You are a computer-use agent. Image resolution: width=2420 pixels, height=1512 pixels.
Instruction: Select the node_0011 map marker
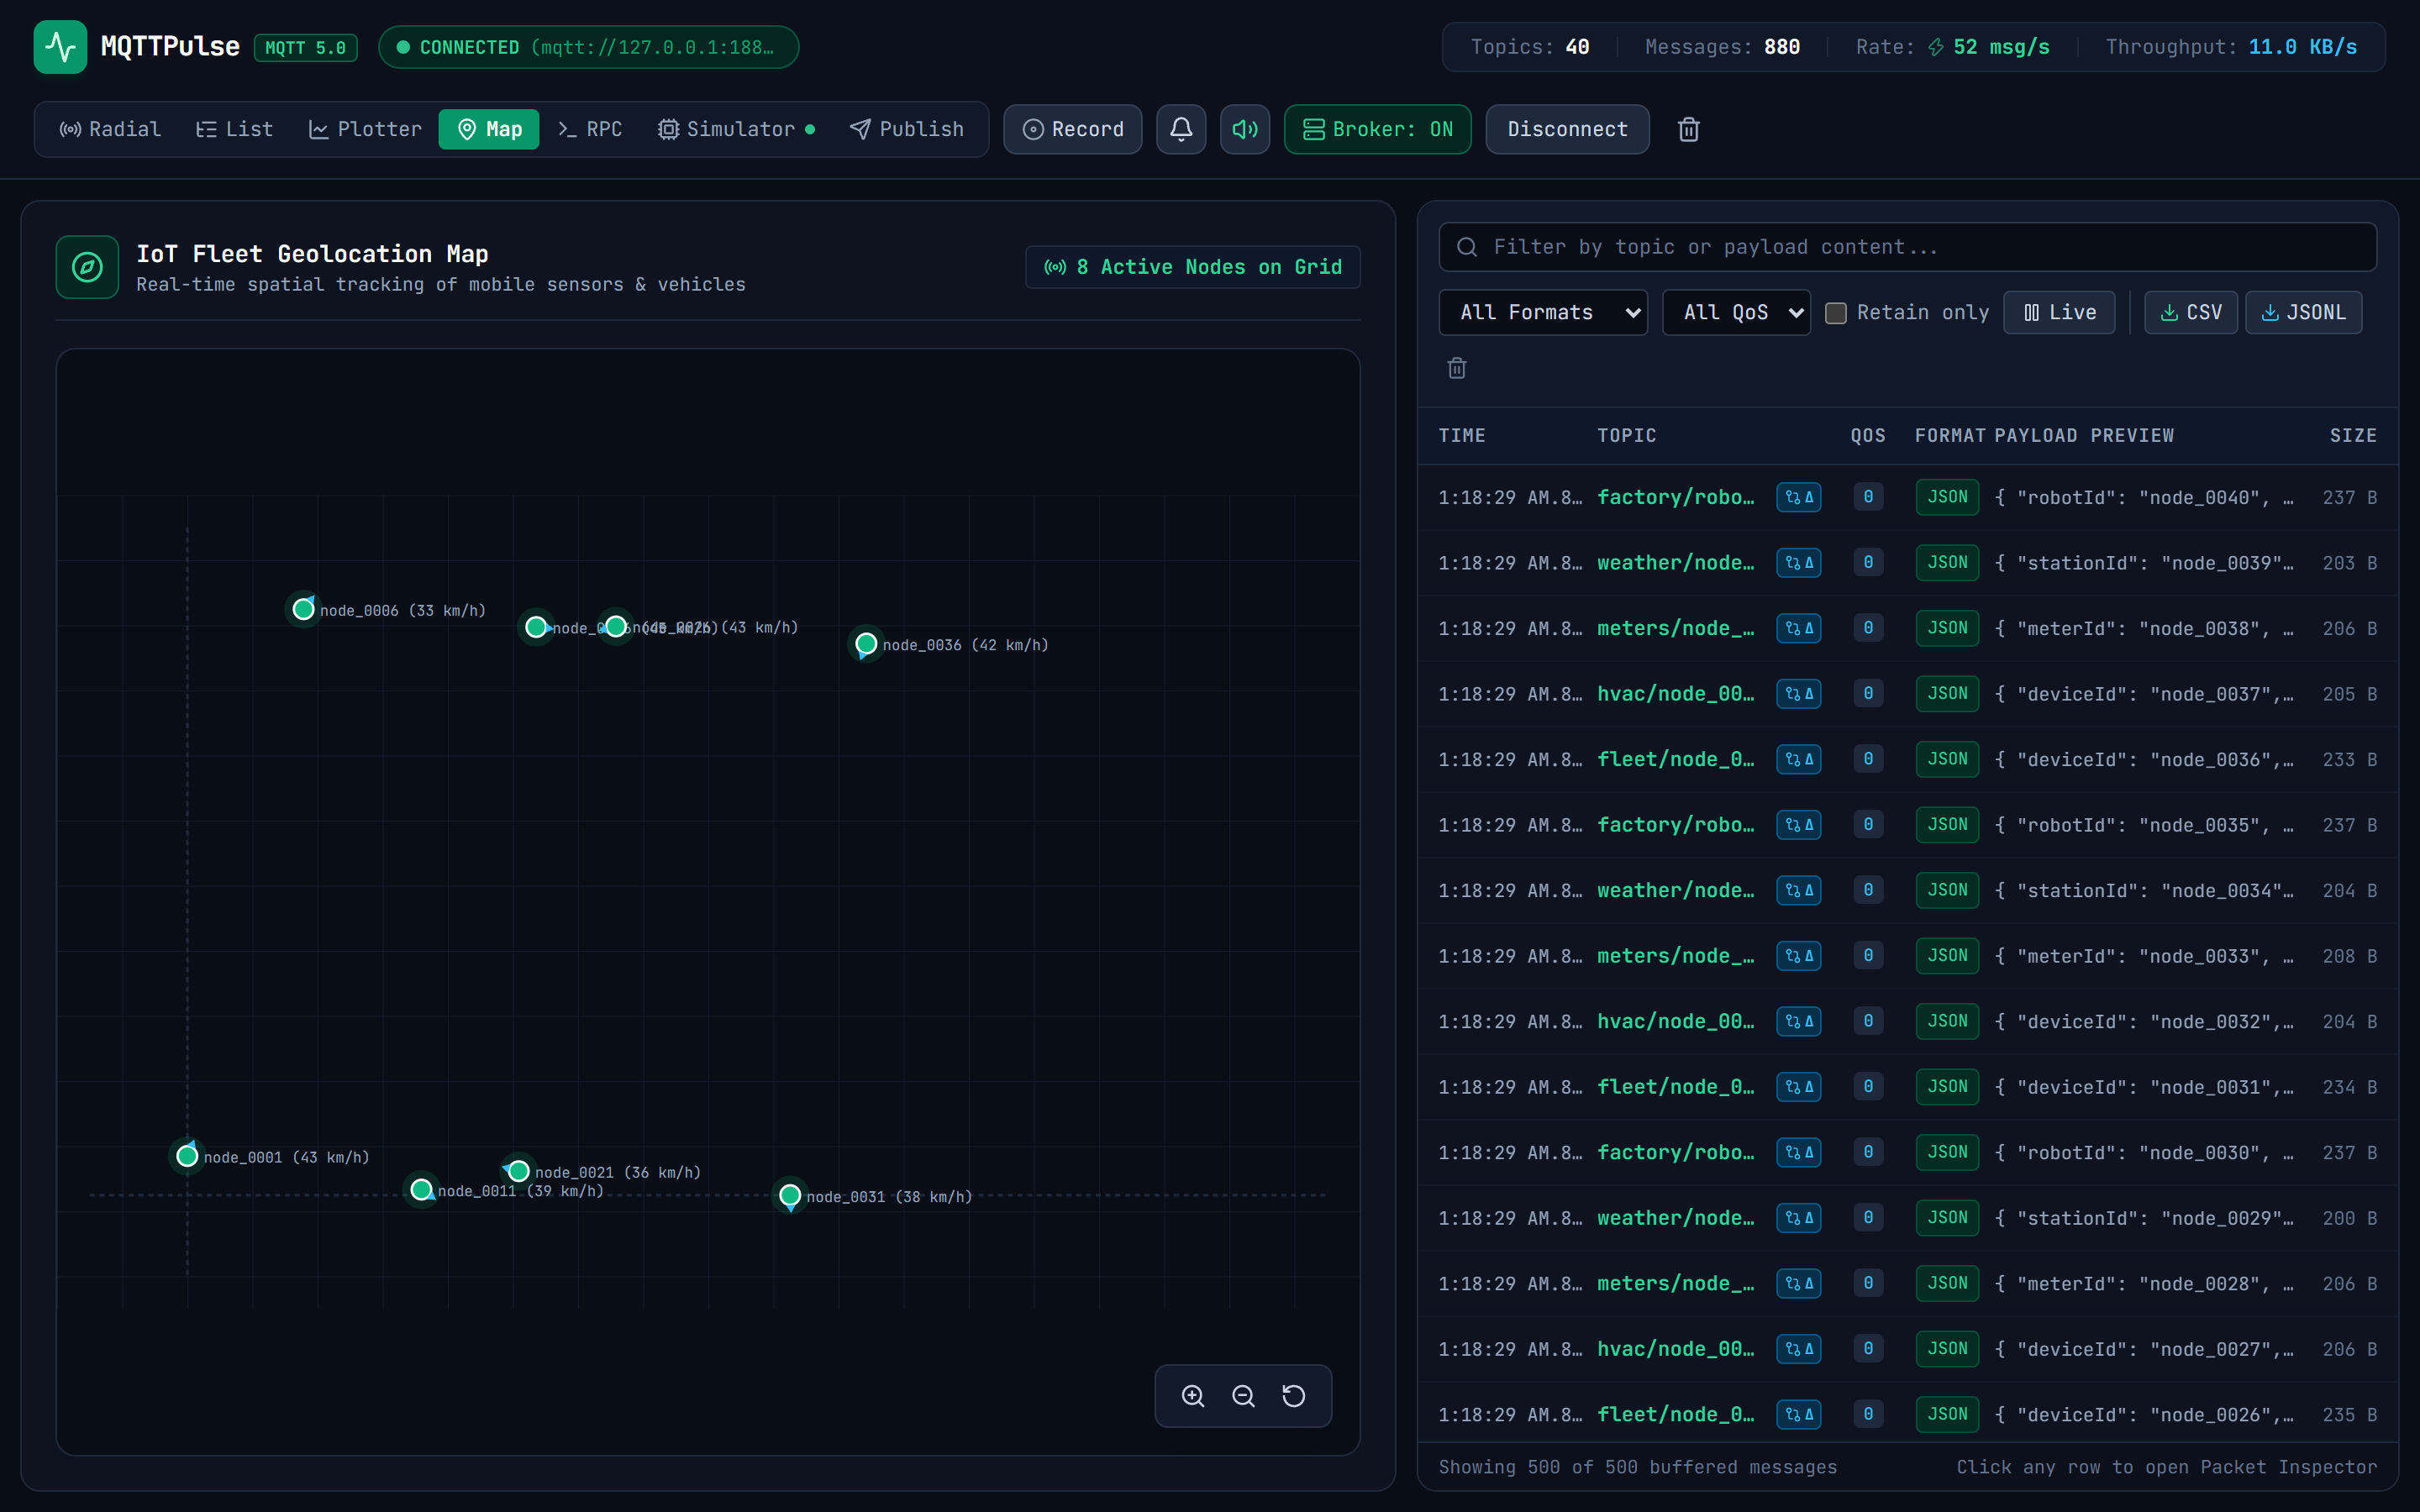(421, 1190)
